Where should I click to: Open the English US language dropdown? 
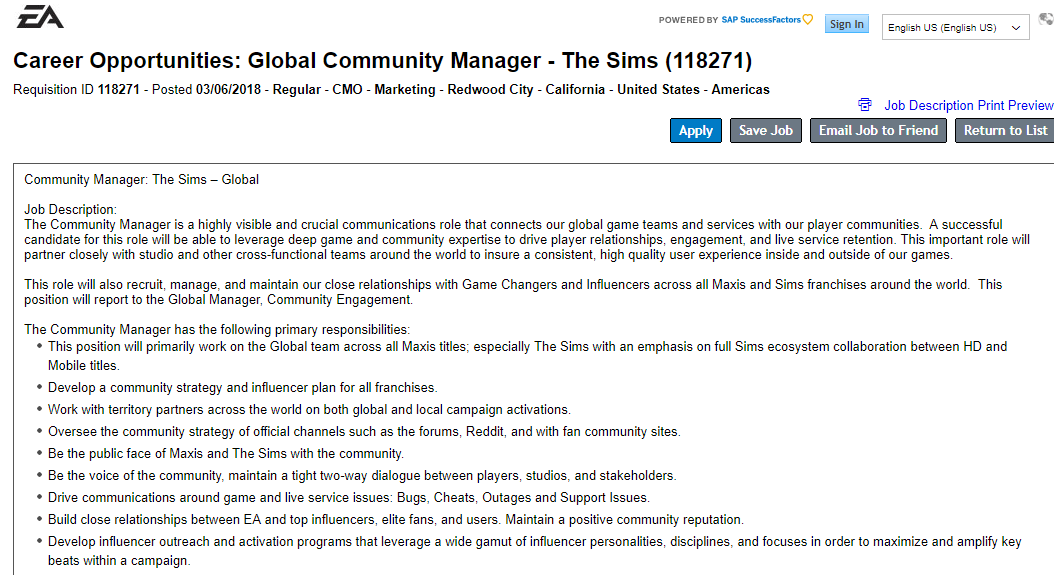click(x=955, y=28)
